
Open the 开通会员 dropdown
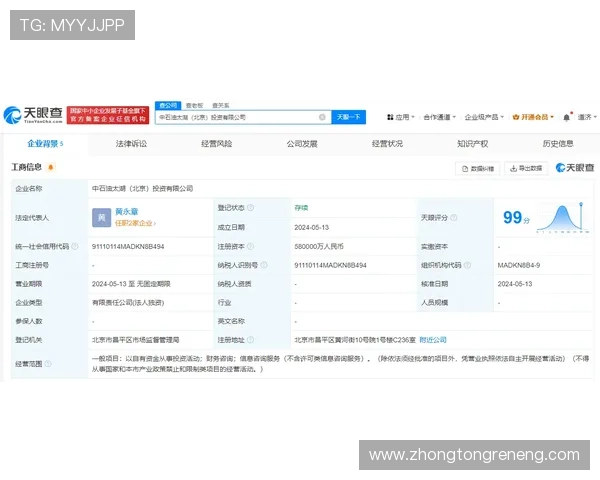coord(533,117)
